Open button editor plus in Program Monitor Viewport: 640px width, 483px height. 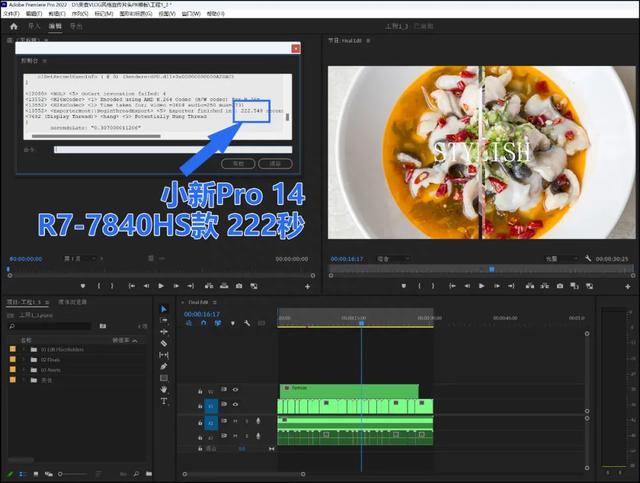(x=628, y=287)
